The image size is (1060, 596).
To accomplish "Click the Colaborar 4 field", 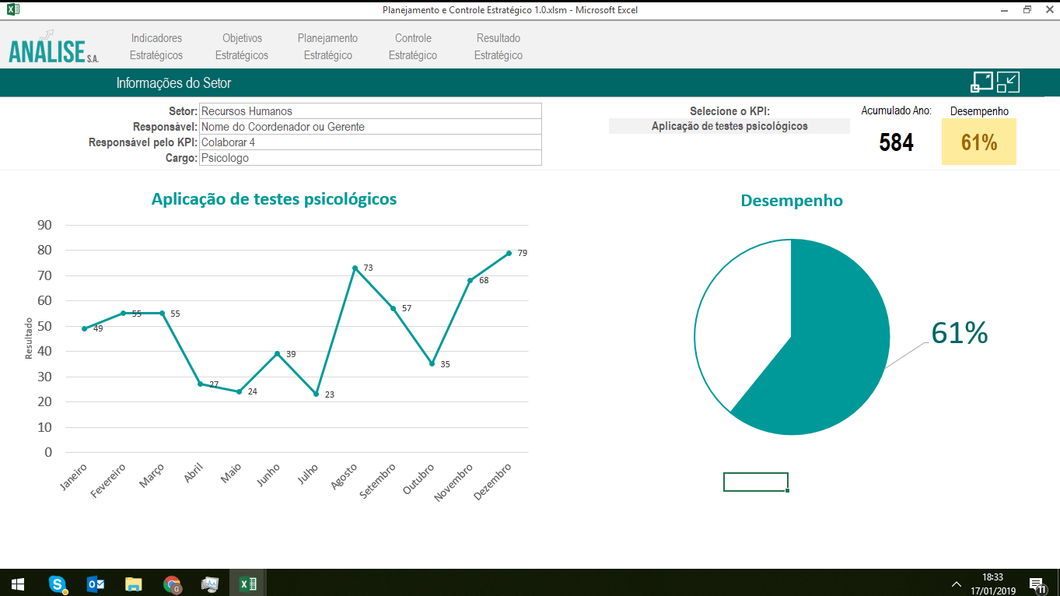I will 370,142.
